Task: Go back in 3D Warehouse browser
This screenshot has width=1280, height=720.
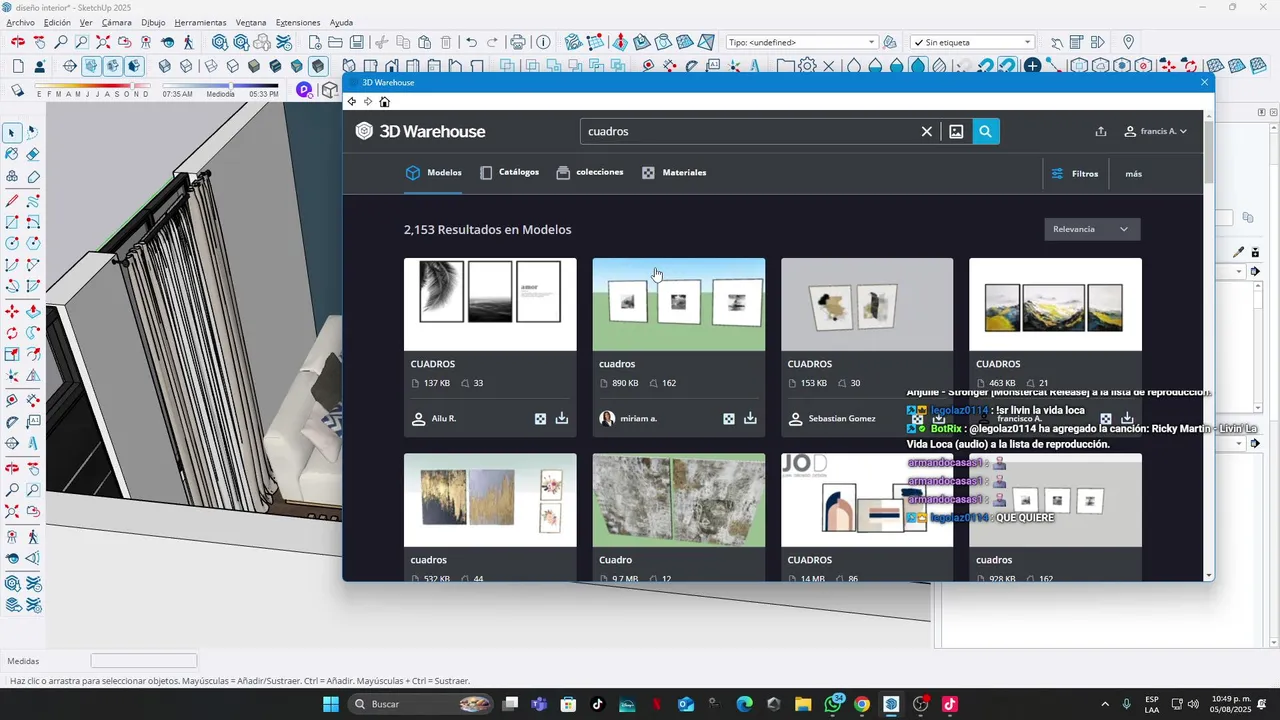Action: [x=352, y=102]
